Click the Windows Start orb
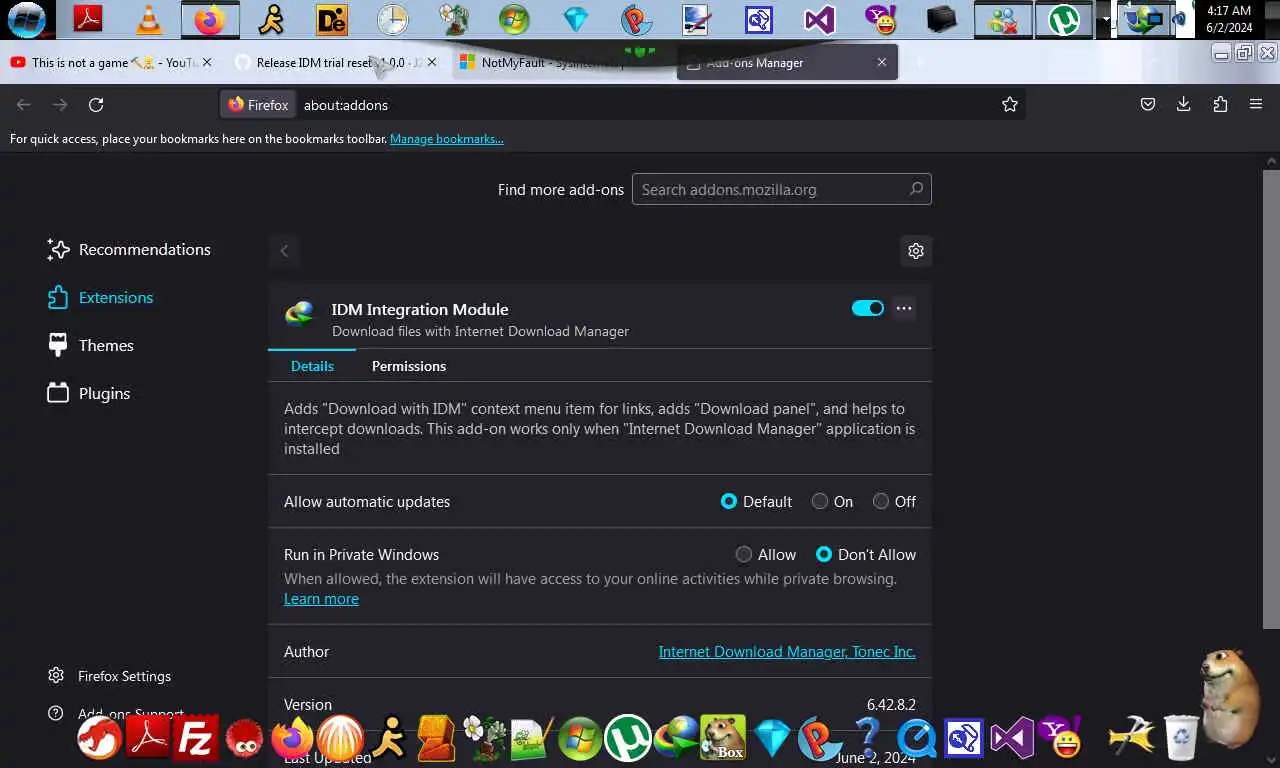1280x768 pixels. tap(27, 19)
